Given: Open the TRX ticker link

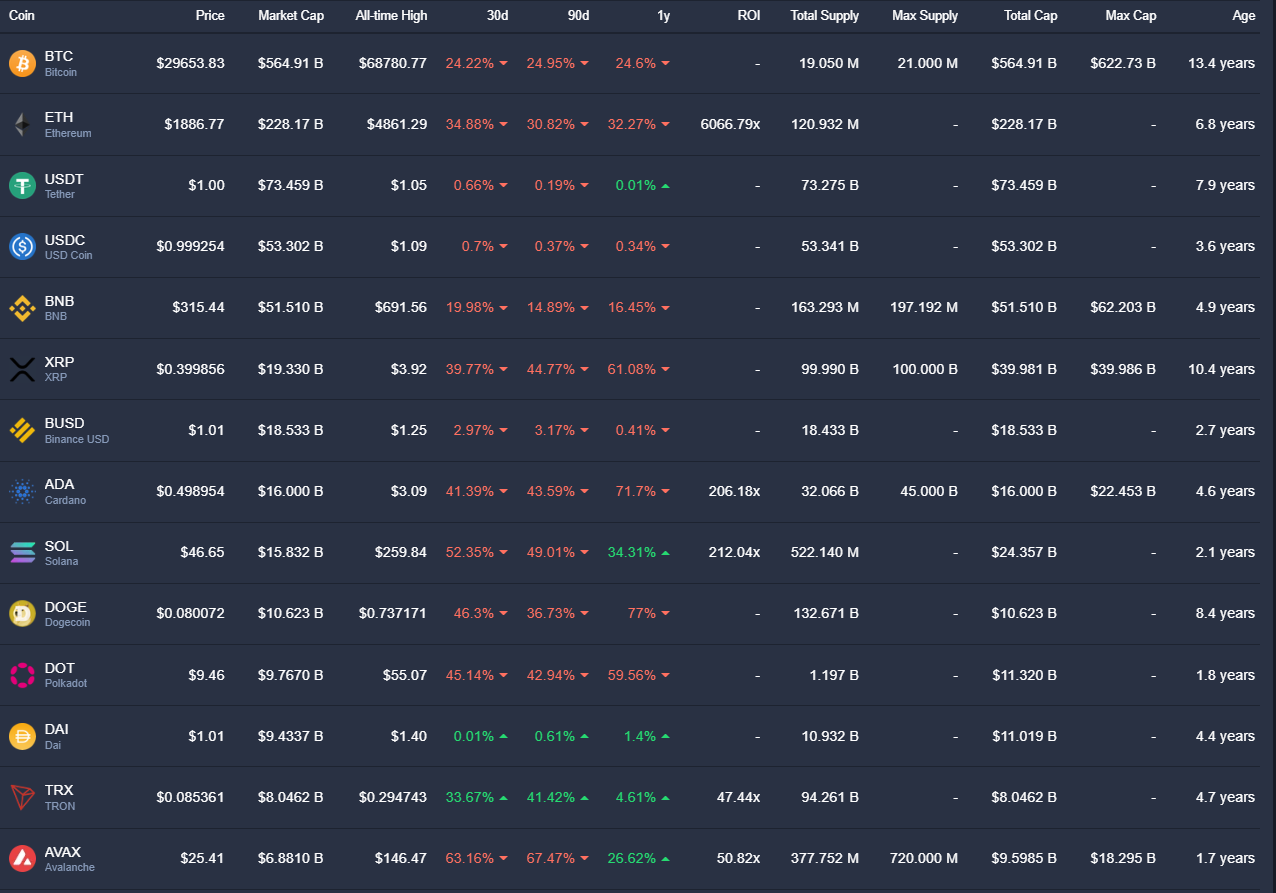Looking at the screenshot, I should click(59, 790).
